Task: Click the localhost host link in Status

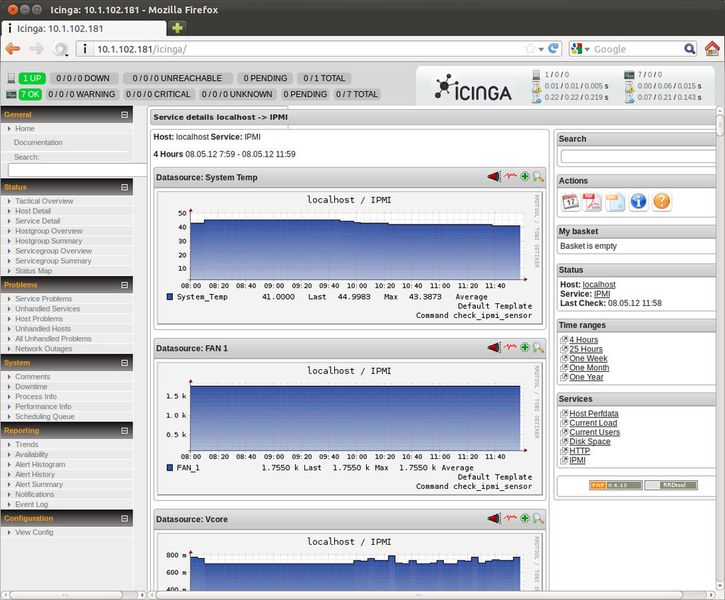Action: pos(599,284)
